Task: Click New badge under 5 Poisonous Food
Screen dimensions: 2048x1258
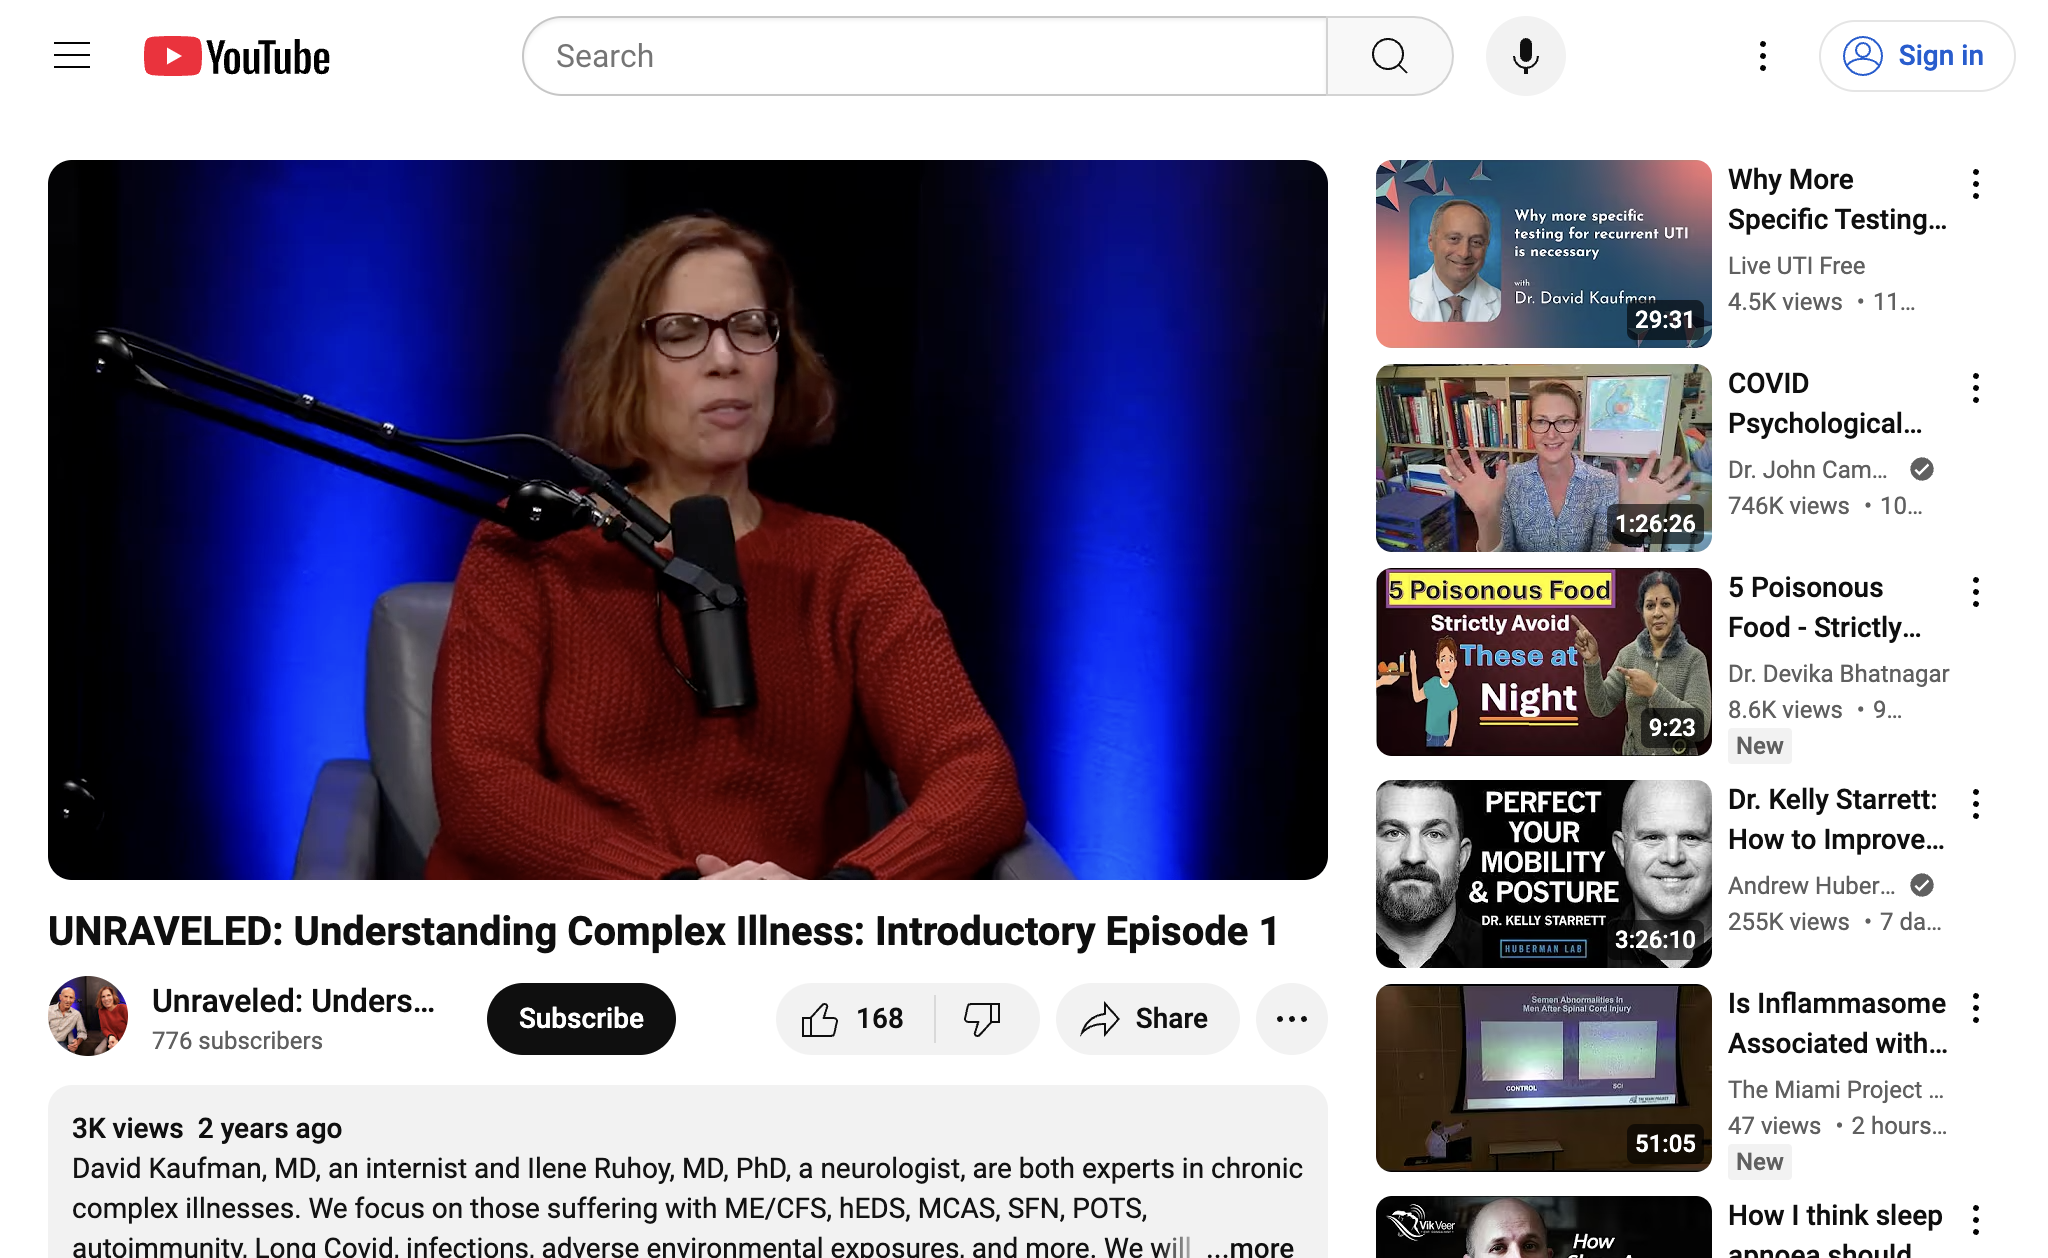Action: [x=1759, y=746]
